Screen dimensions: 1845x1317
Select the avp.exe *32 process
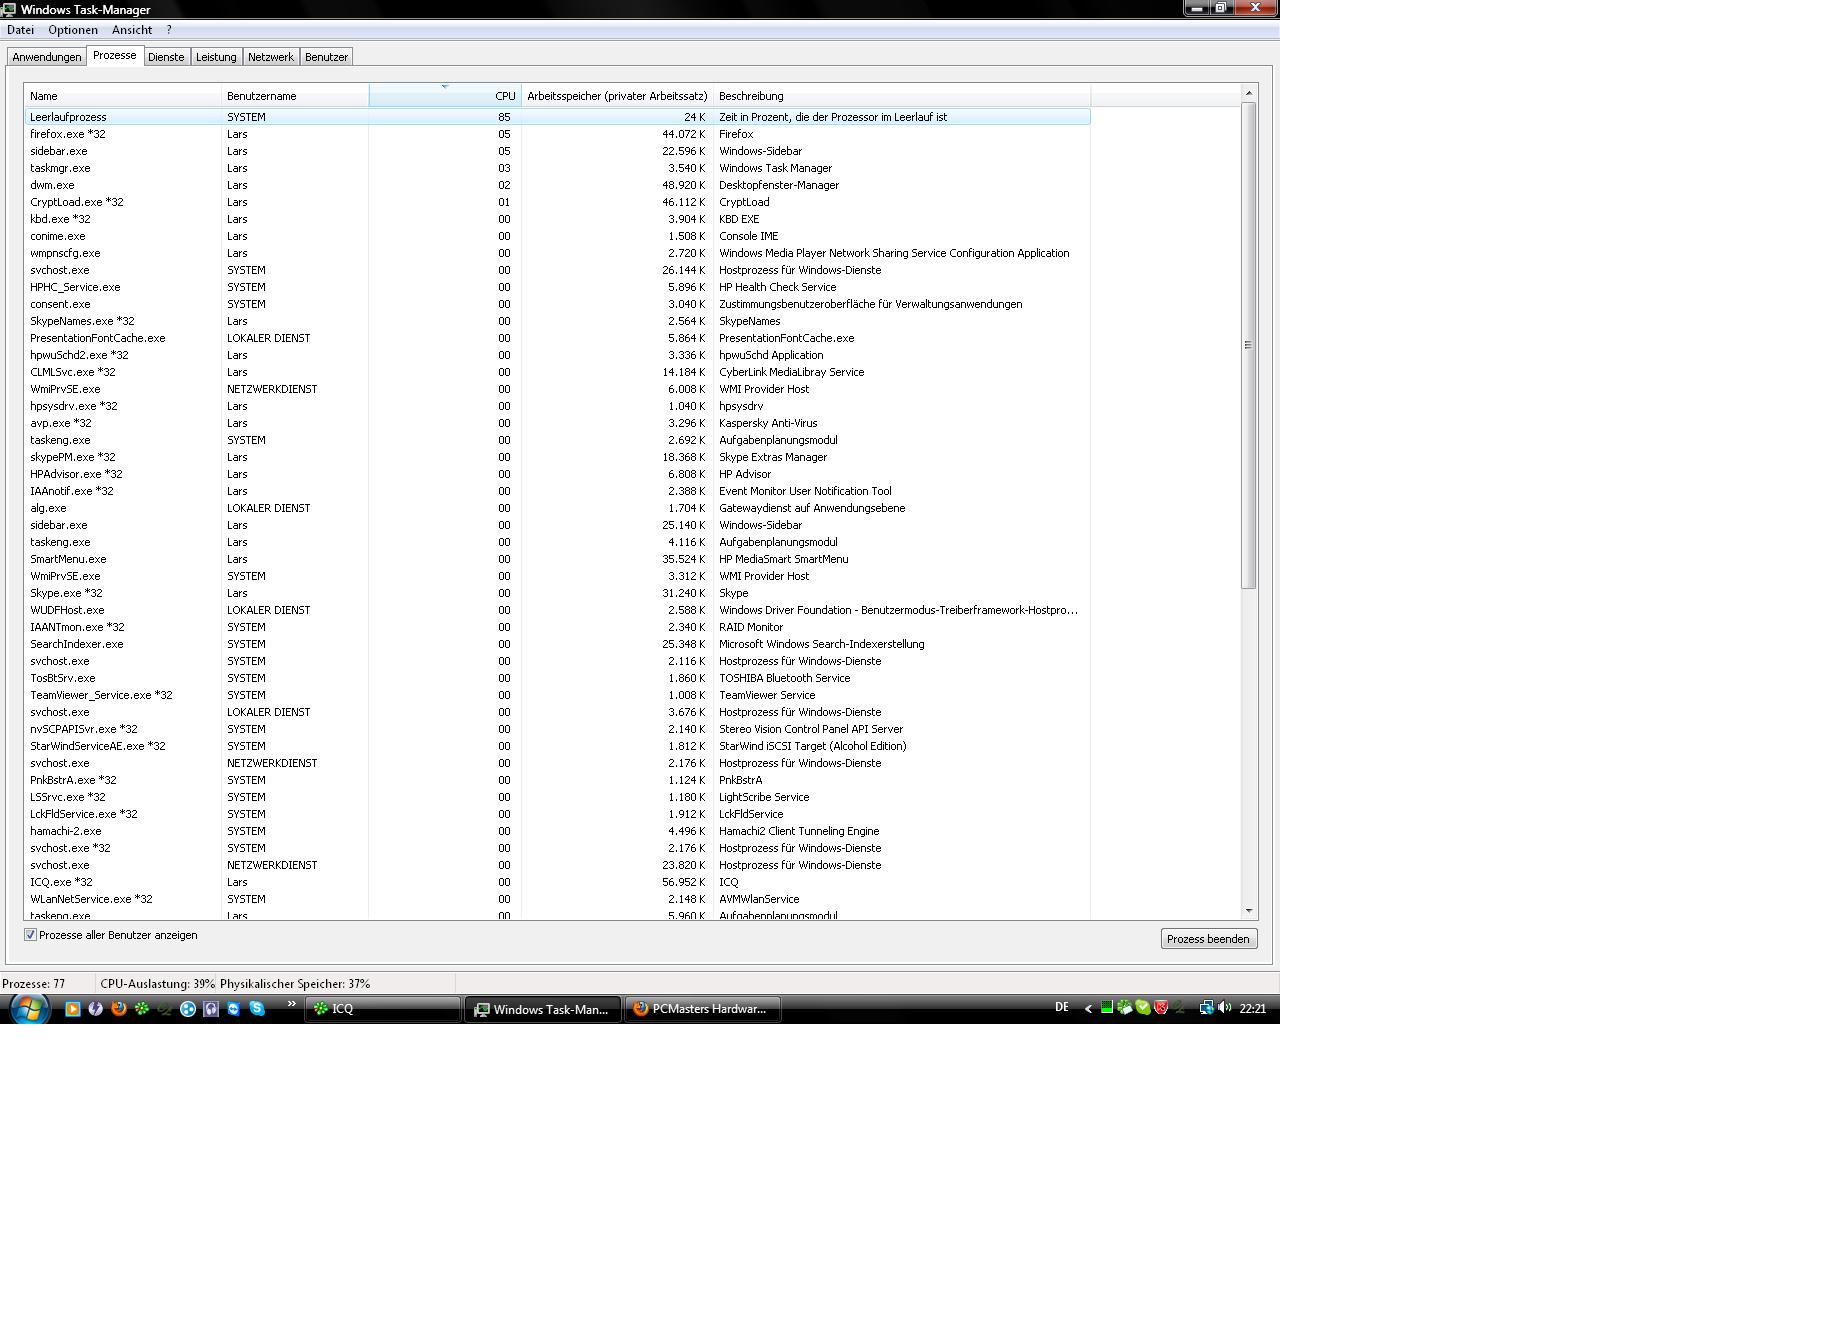557,423
